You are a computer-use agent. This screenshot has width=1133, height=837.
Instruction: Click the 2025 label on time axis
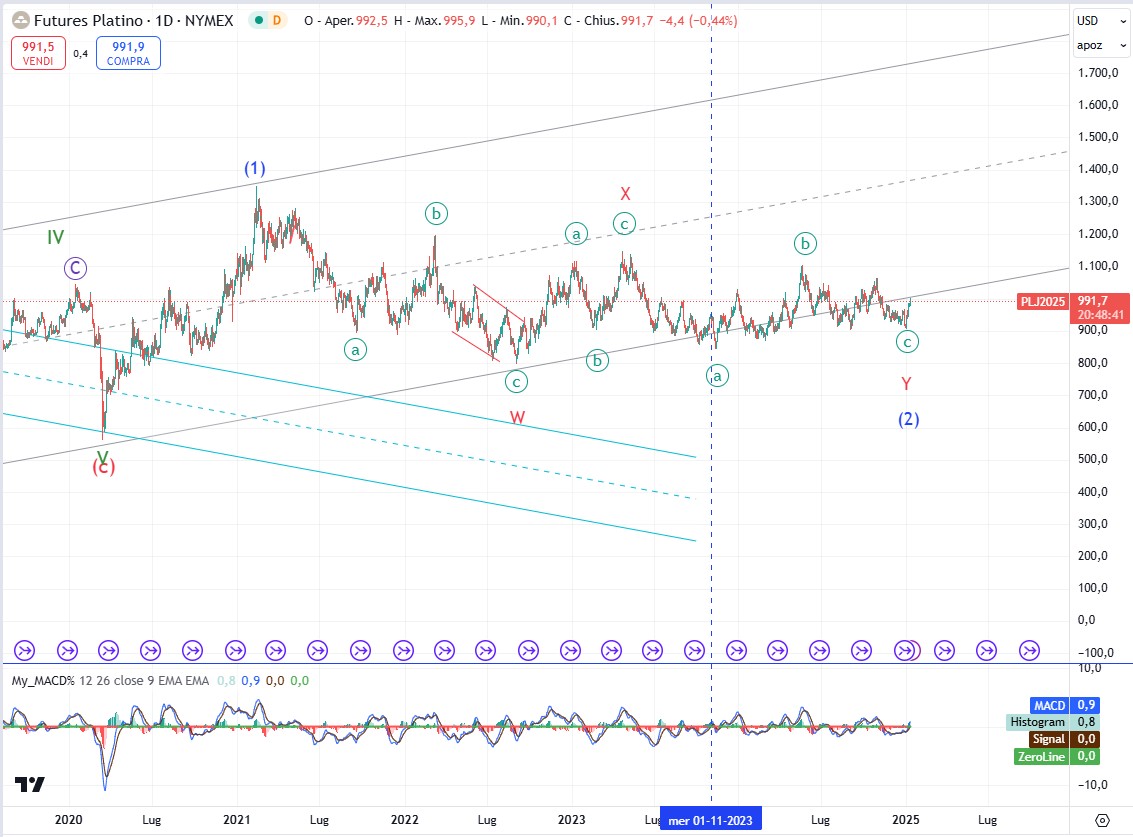905,820
